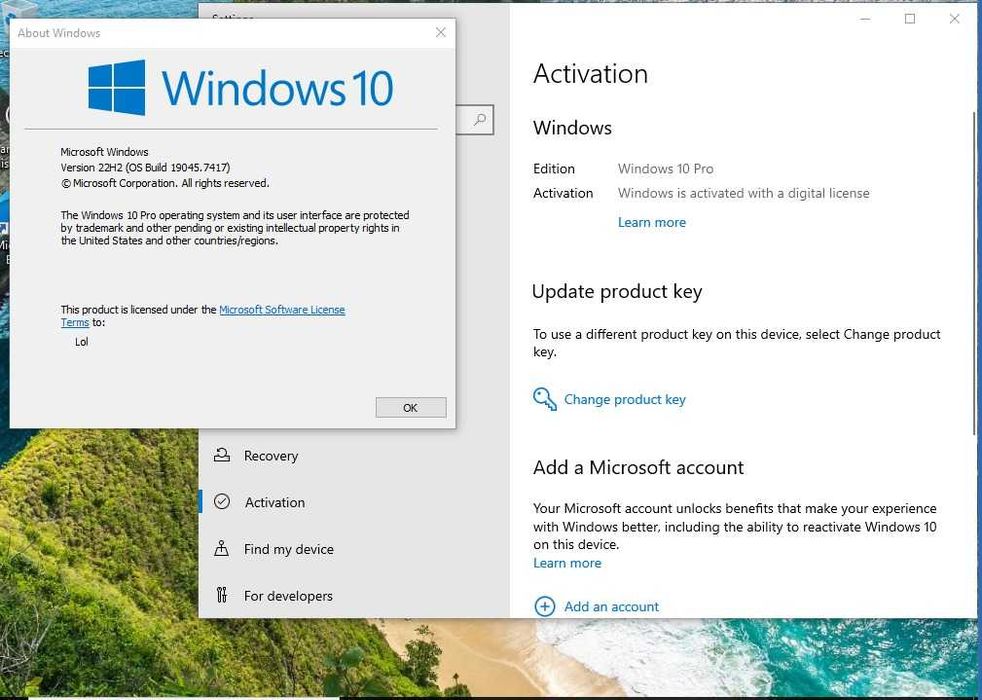Minimize the Settings window
Viewport: 982px width, 700px height.
(866, 19)
